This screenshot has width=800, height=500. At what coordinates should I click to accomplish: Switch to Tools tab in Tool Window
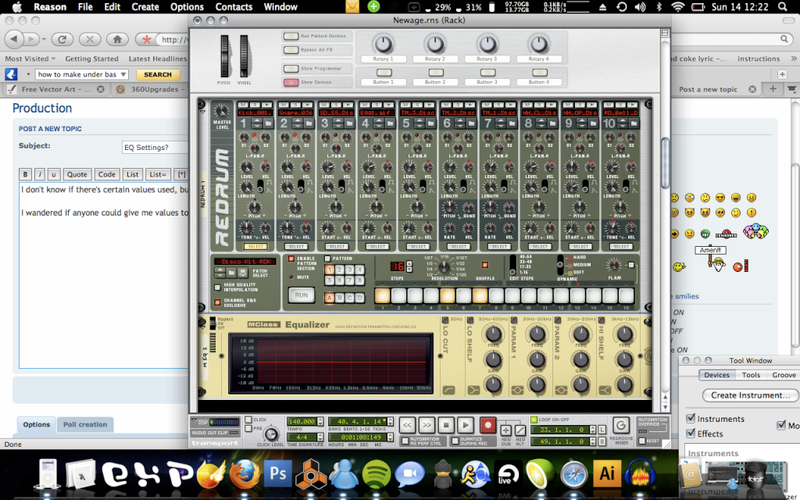tap(751, 375)
